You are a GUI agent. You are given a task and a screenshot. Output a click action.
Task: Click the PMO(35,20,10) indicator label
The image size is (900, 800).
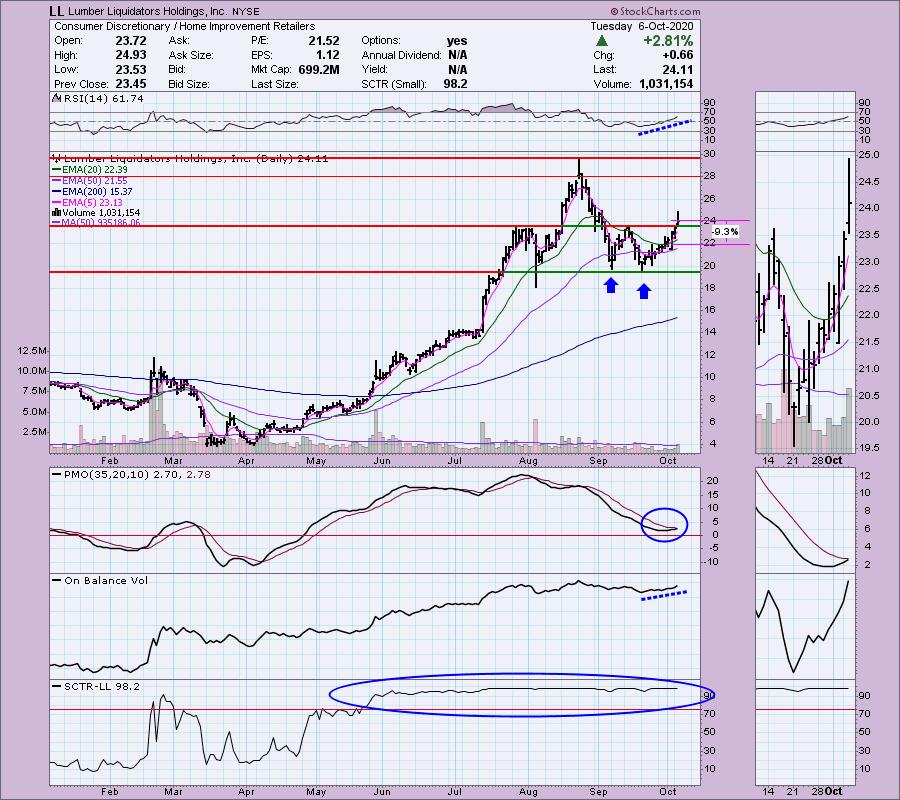pos(137,475)
